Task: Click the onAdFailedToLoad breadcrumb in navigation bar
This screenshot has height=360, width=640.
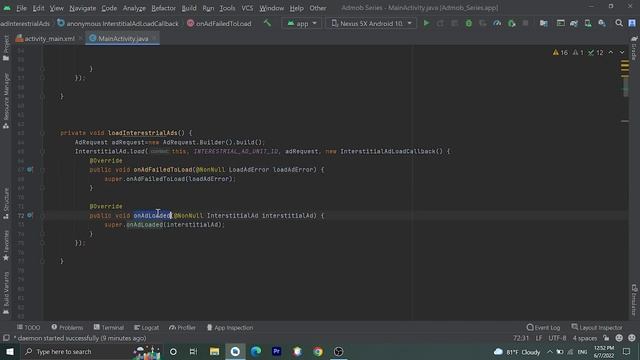Action: tap(219, 23)
